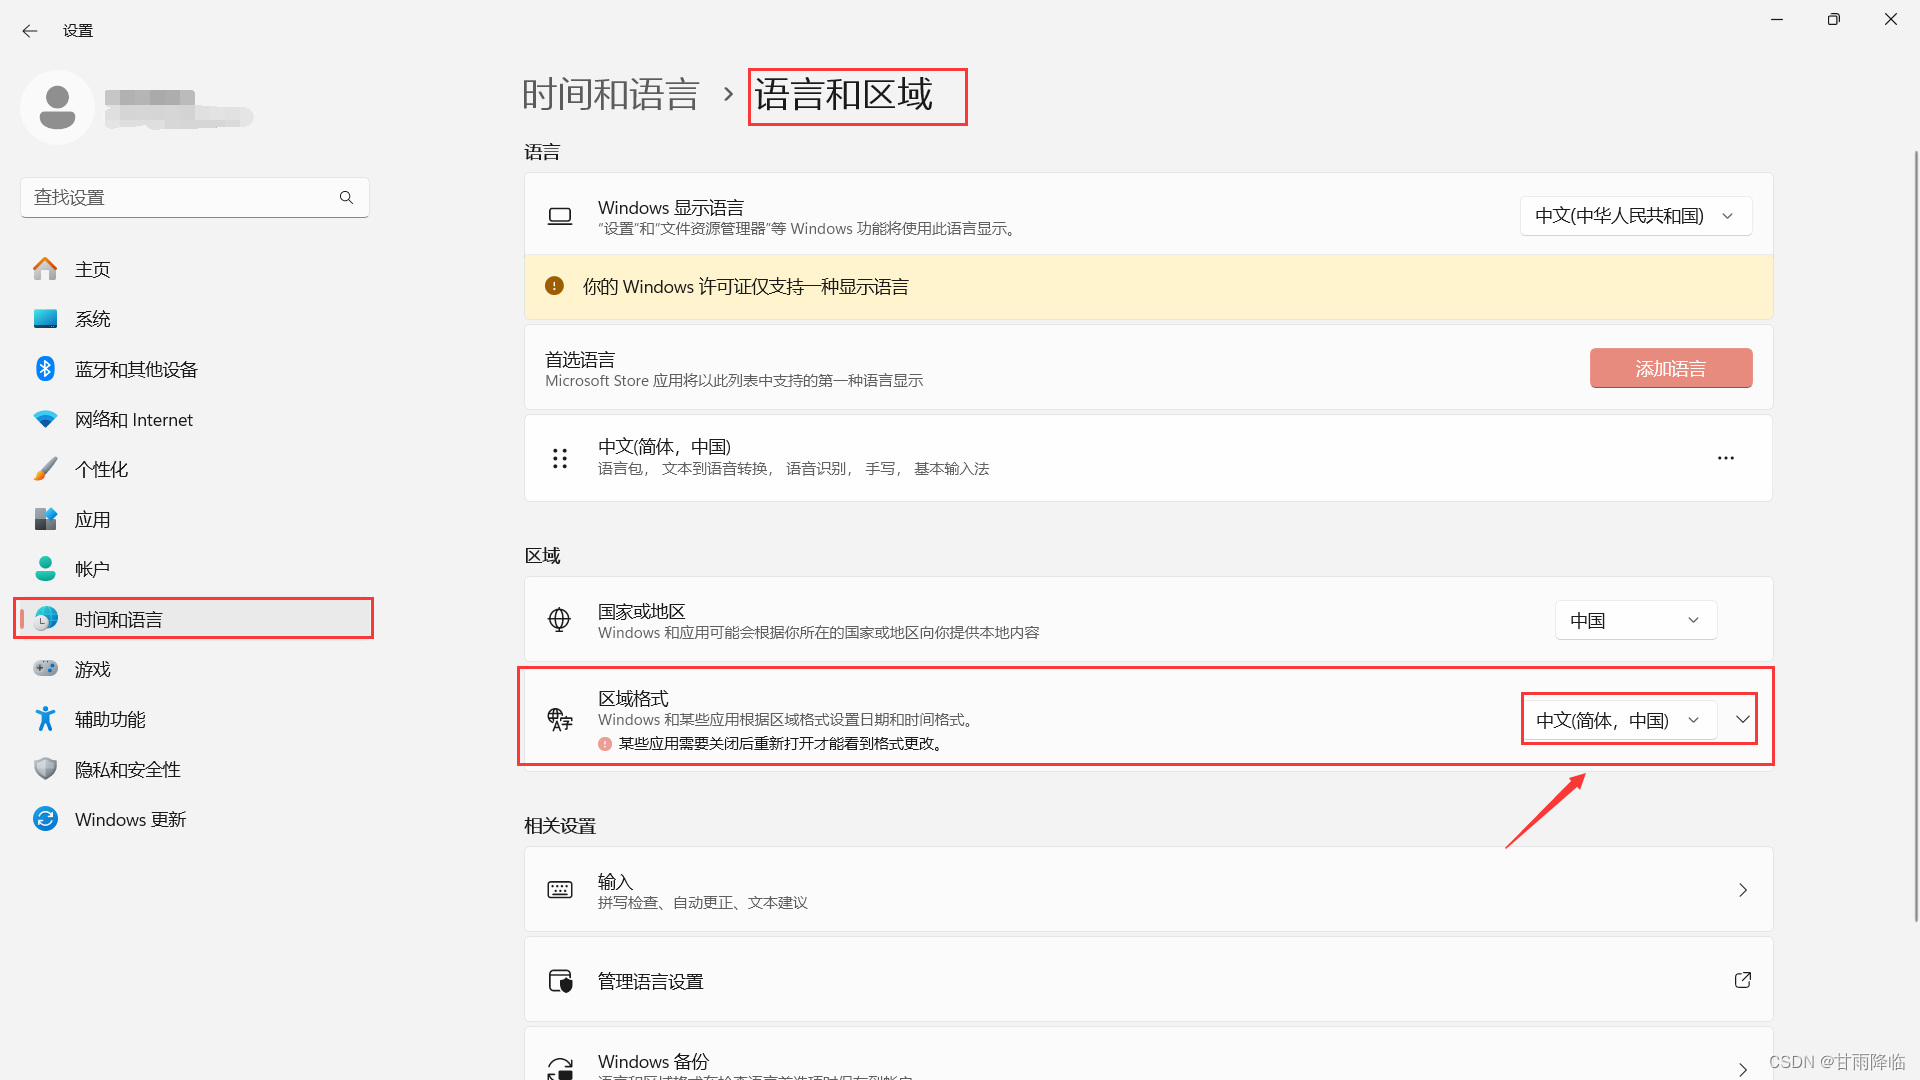Expand the Windows 备份 chevron
Viewport: 1920px width, 1080px height.
click(1743, 1069)
